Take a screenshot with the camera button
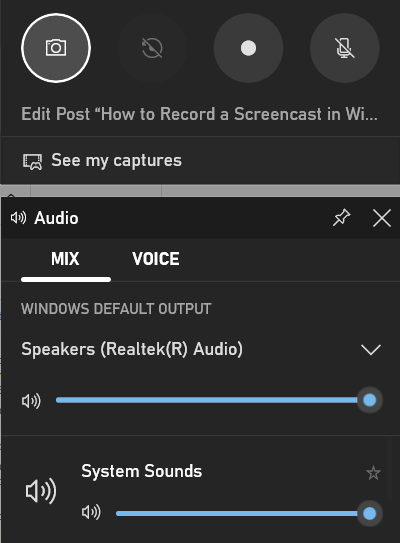The width and height of the screenshot is (400, 543). 56,48
